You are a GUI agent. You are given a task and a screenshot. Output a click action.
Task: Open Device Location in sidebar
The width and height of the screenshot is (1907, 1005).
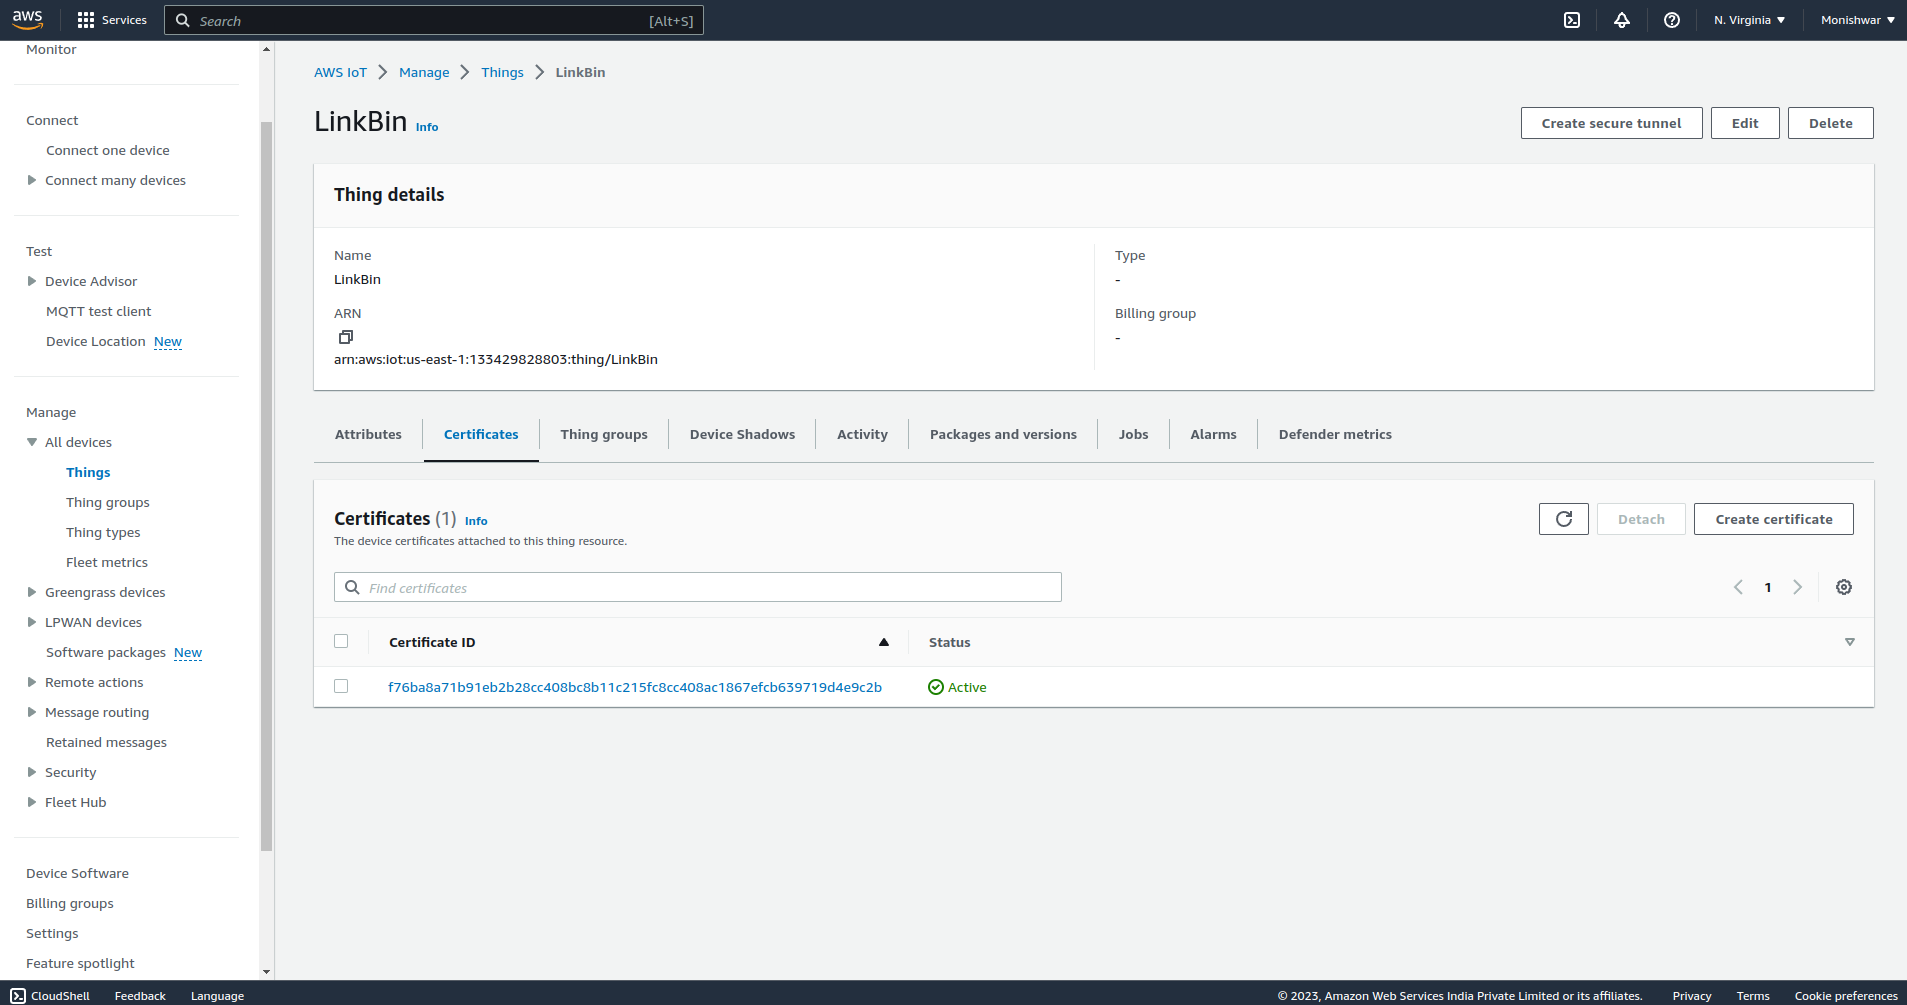[96, 341]
